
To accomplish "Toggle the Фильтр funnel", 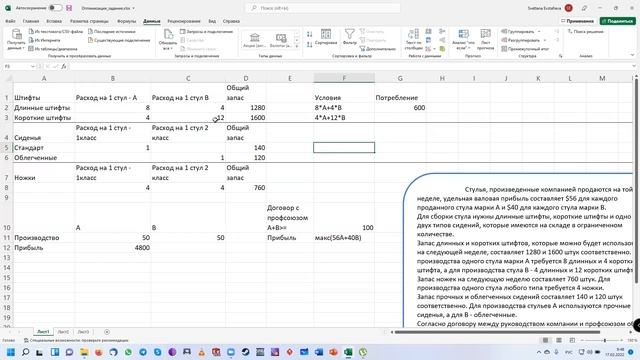I will (349, 37).
